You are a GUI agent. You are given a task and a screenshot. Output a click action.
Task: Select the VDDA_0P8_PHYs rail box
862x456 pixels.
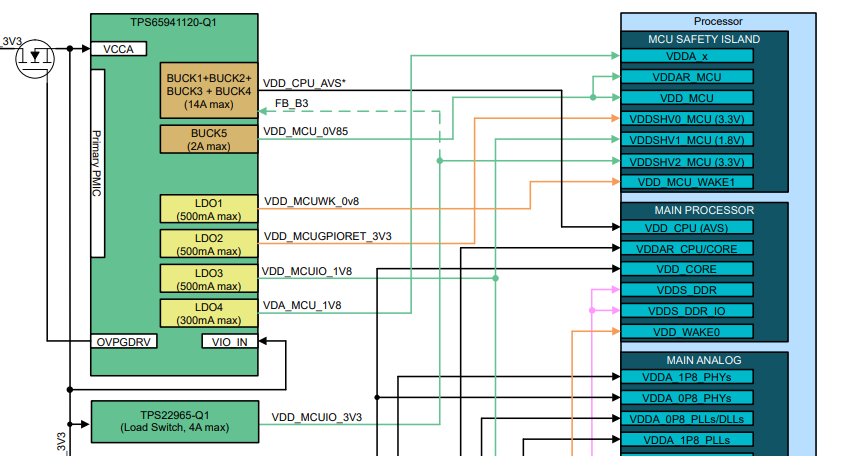click(687, 398)
